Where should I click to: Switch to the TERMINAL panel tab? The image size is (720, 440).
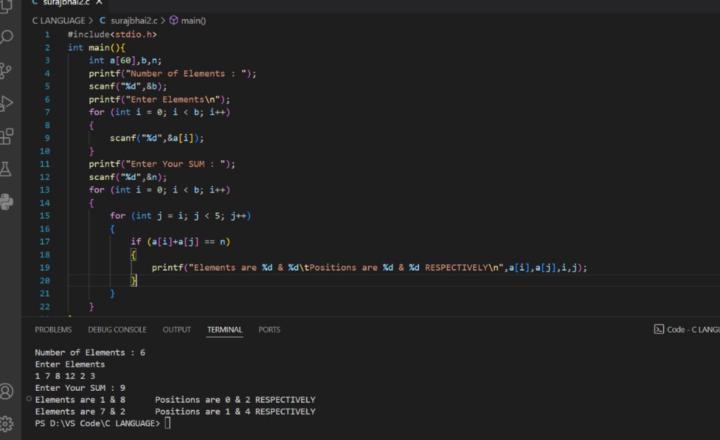(225, 330)
